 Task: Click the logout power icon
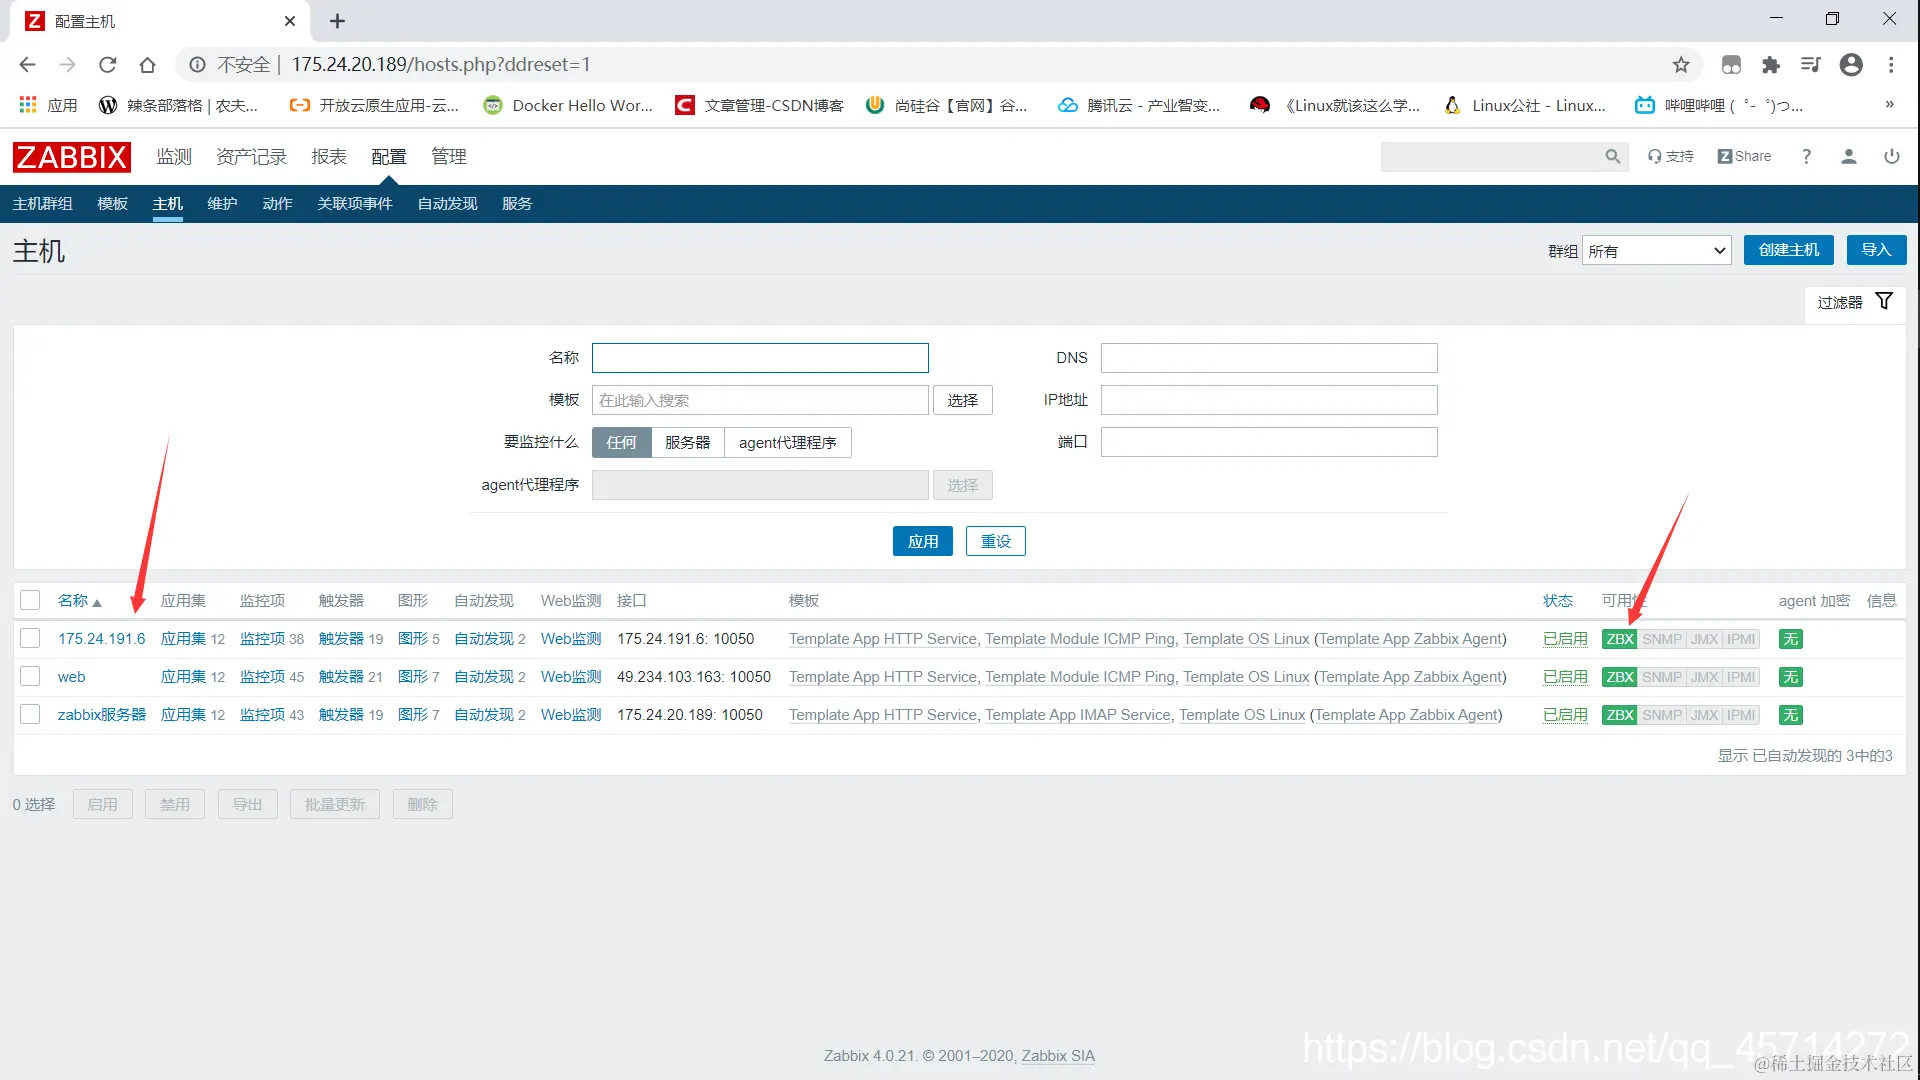1891,157
